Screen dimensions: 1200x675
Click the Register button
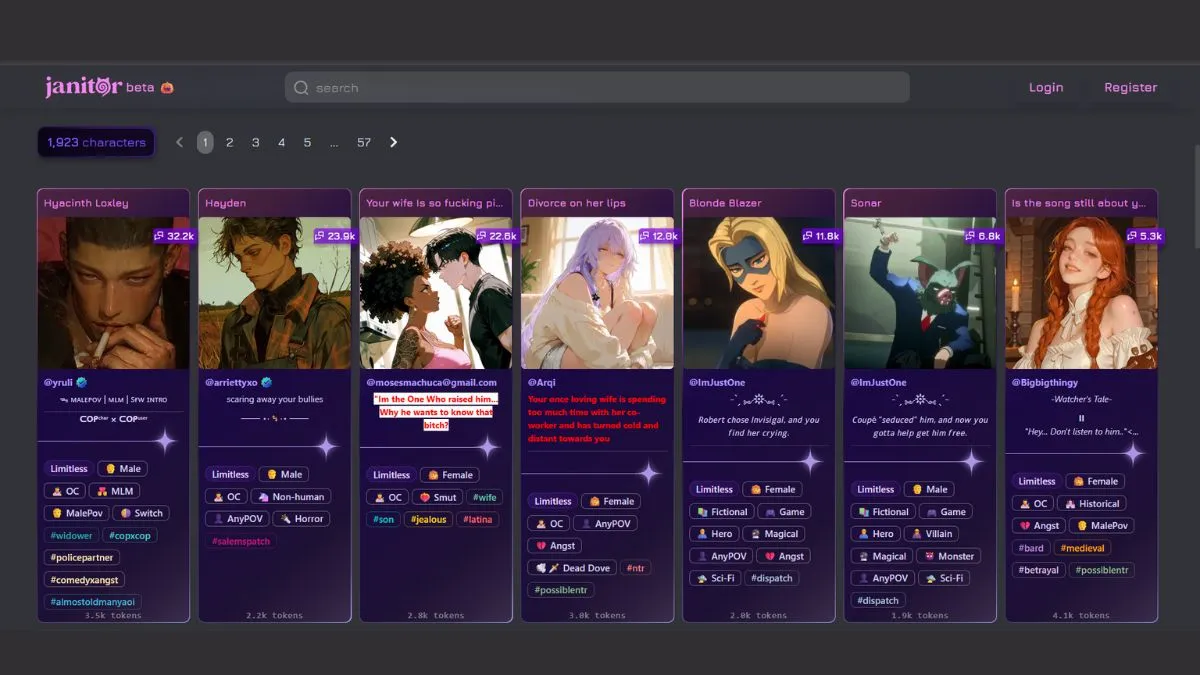[x=1131, y=87]
